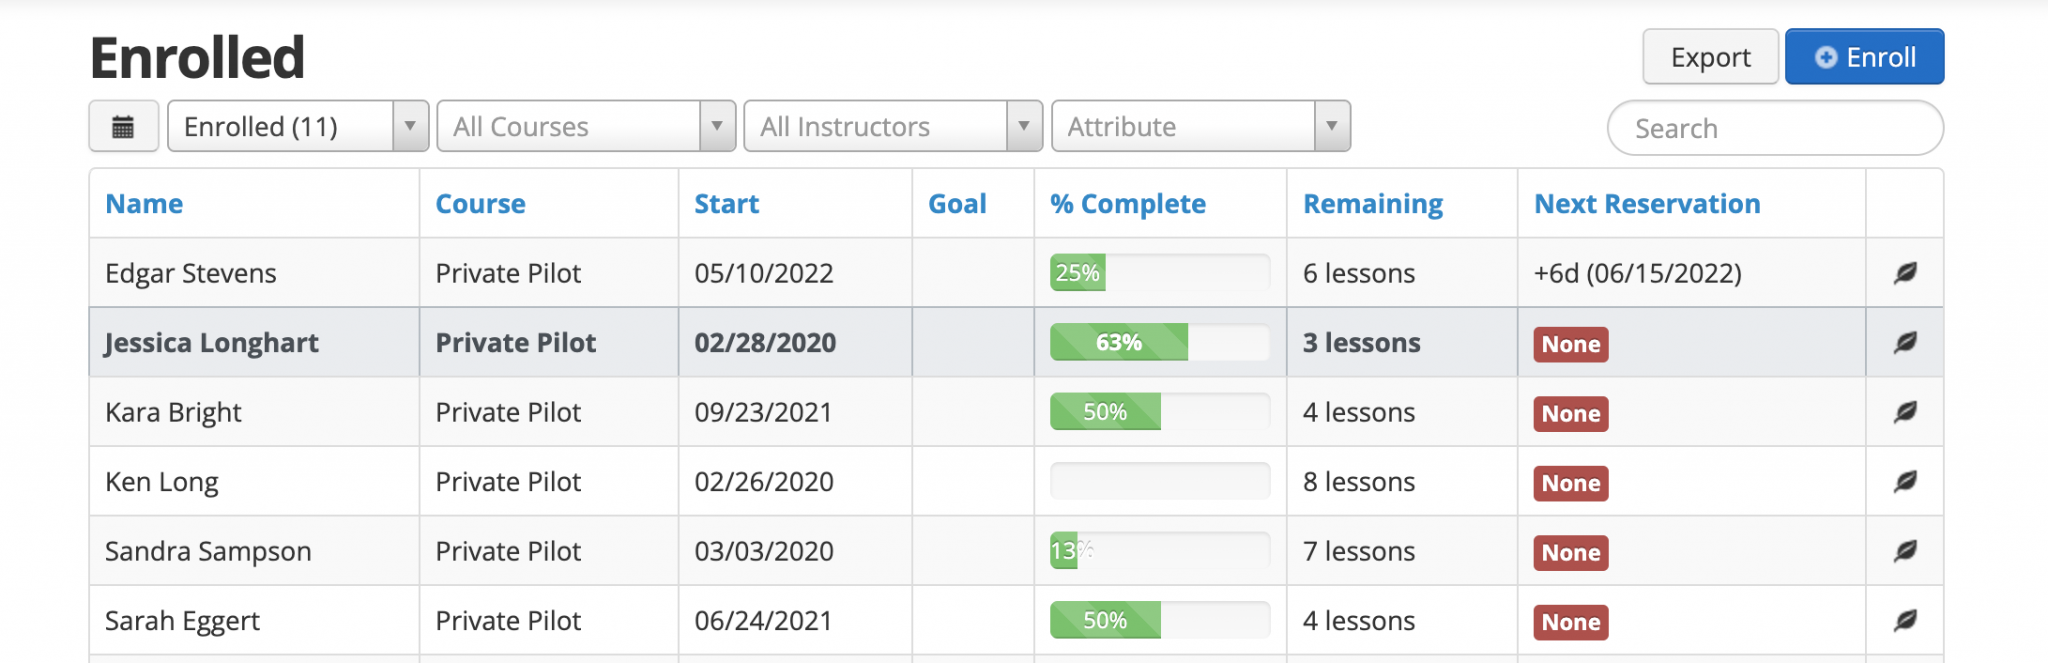Click the calendar icon button

click(x=123, y=127)
